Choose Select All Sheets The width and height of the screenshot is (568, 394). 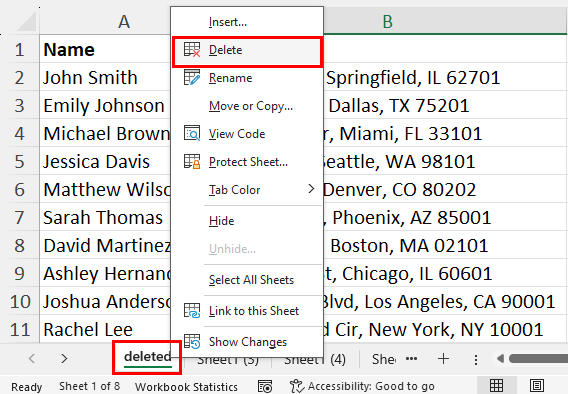247,280
